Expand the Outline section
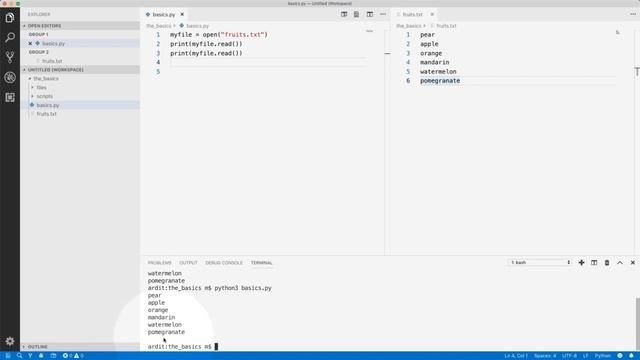Image resolution: width=640 pixels, height=360 pixels. (x=80, y=347)
